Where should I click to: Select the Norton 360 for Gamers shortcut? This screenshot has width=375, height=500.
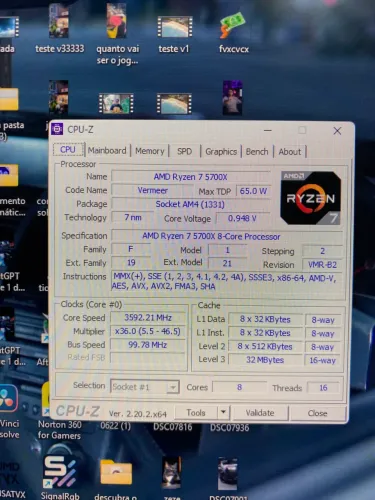59,412
